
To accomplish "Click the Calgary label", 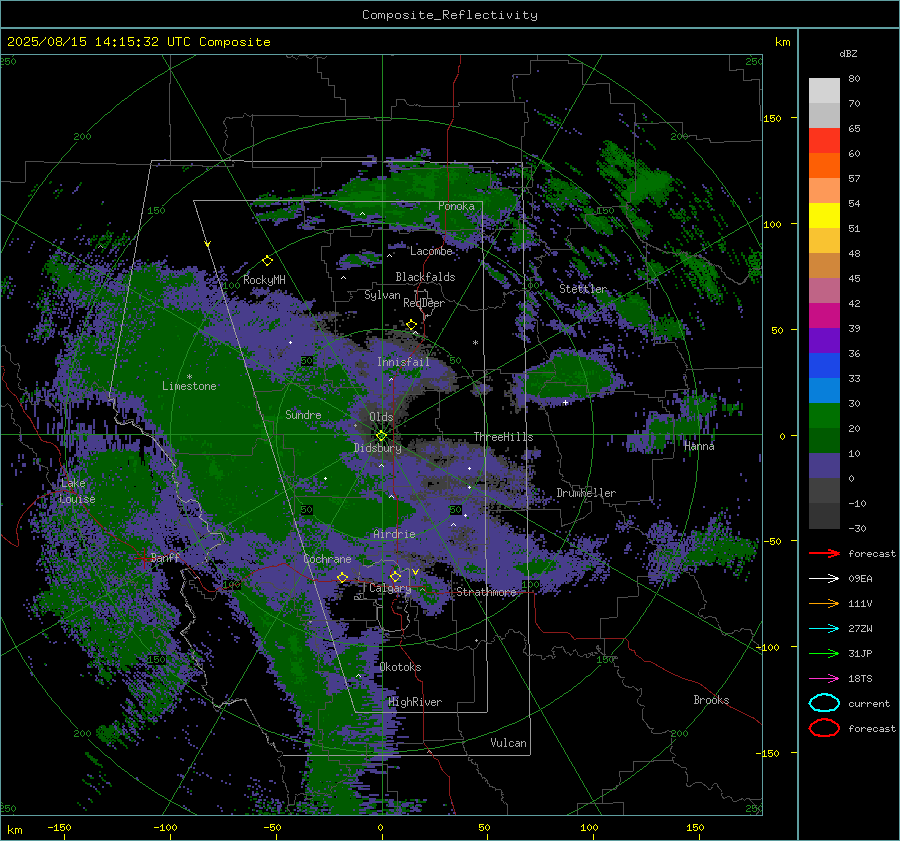I will click(390, 588).
